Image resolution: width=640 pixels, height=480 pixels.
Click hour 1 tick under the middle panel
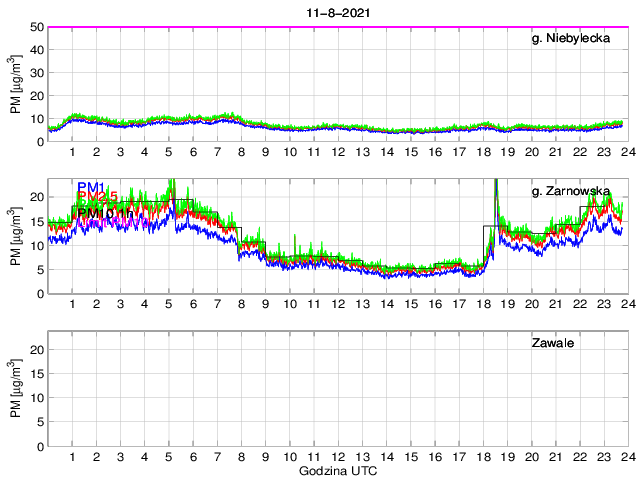click(73, 304)
